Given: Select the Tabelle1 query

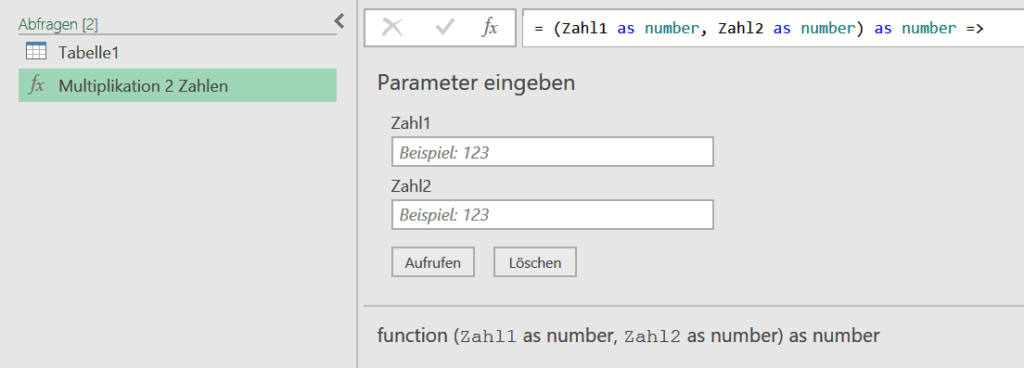Looking at the screenshot, I should [x=177, y=52].
